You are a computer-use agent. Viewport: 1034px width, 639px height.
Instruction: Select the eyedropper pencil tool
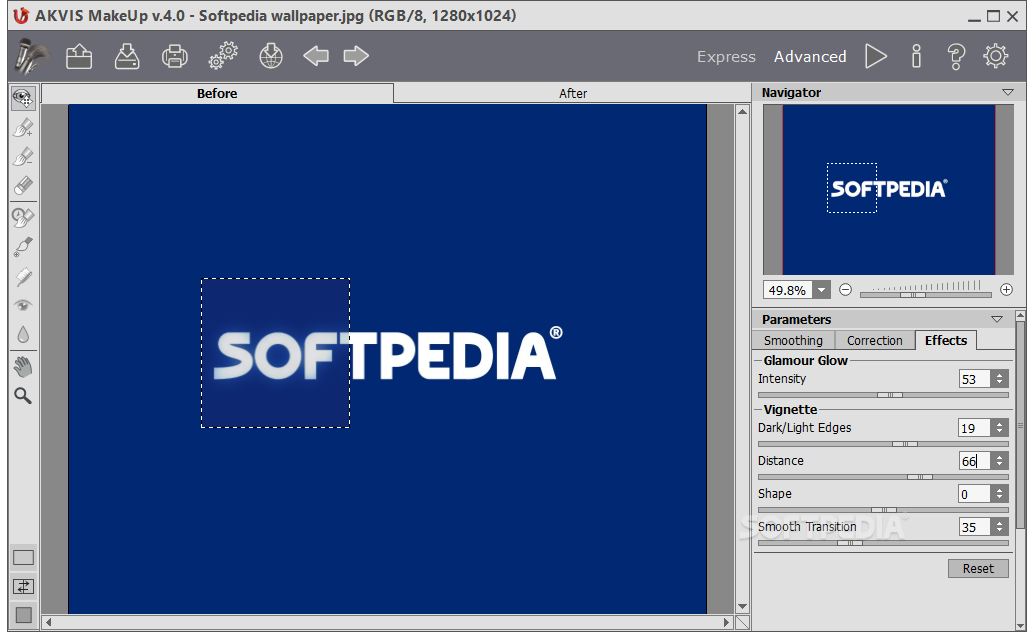[23, 247]
